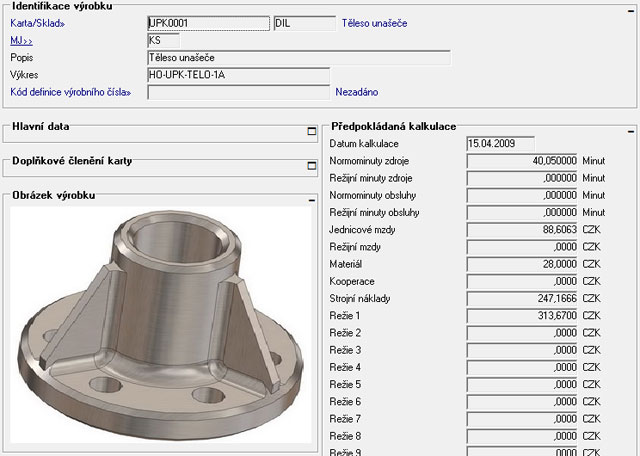Click the Režie 1 label

[x=344, y=316]
